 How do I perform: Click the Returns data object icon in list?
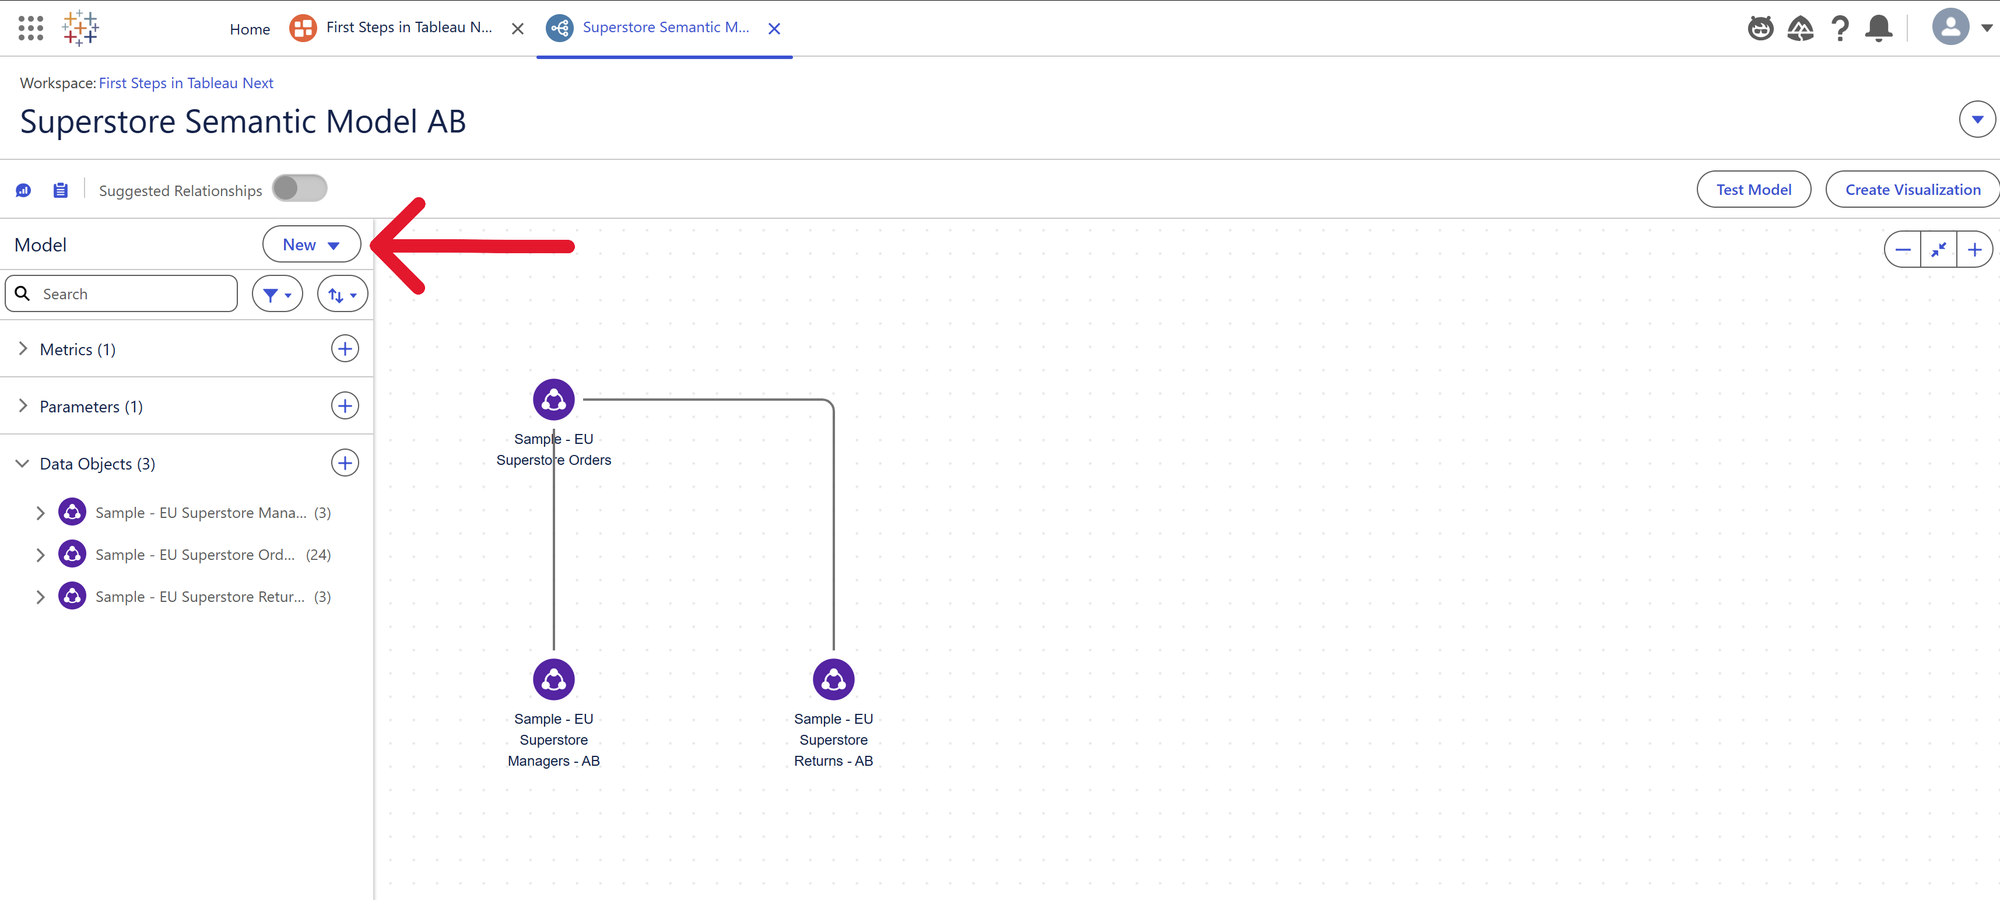(x=72, y=596)
